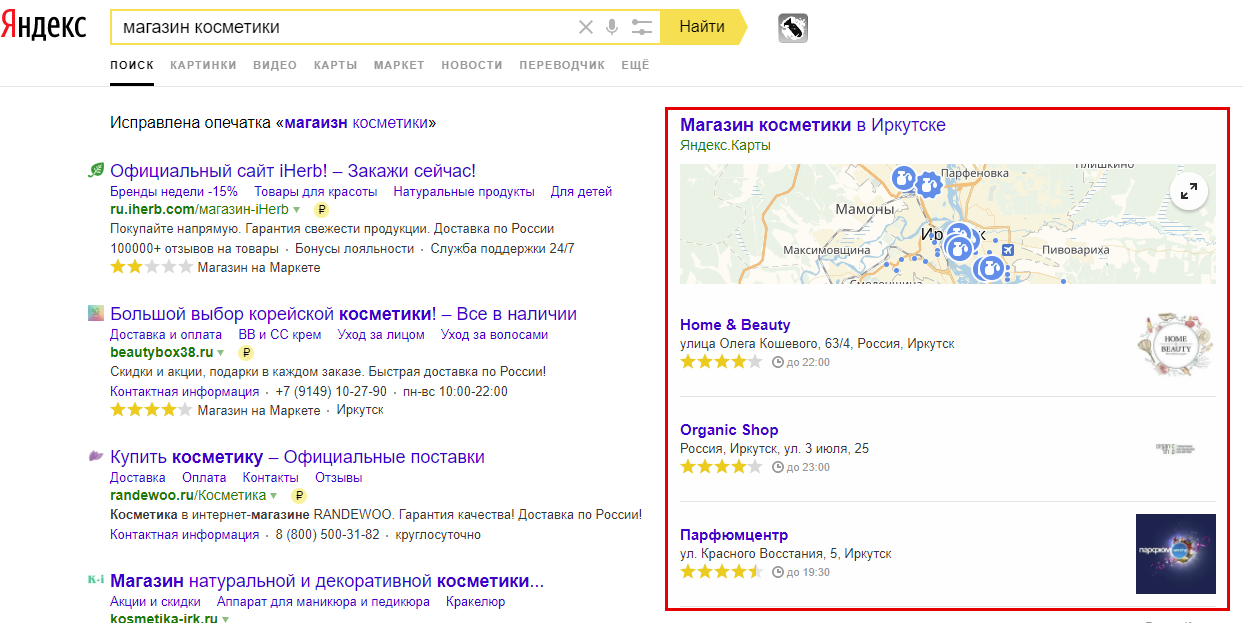Click the iHerb green leaf favicon
Screen dimensions: 1243x623
96,170
